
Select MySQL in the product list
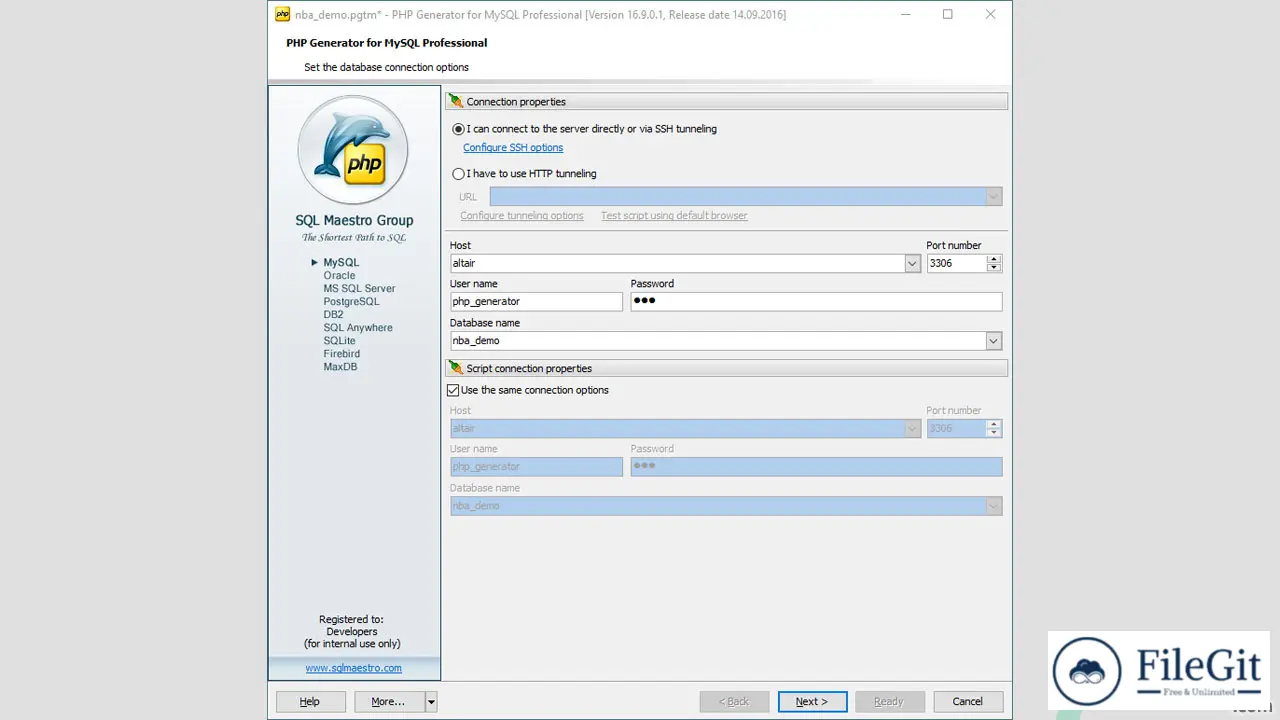(x=341, y=262)
